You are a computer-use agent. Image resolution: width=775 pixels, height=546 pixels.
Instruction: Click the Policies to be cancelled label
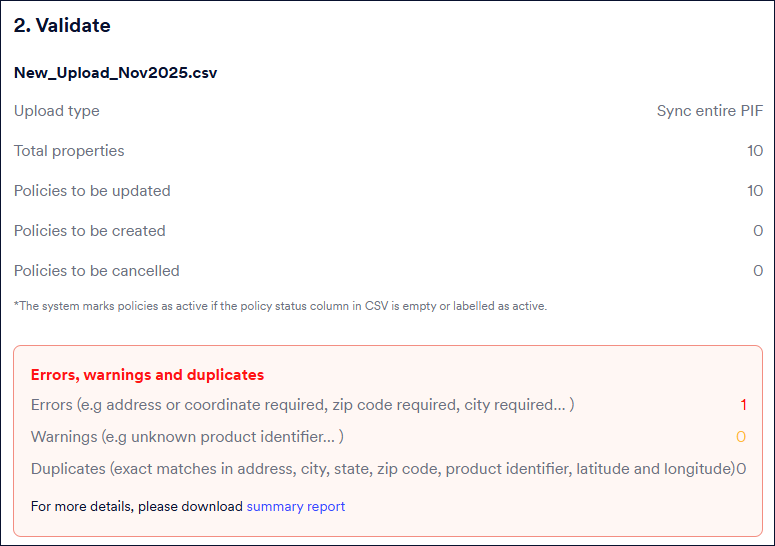point(97,271)
